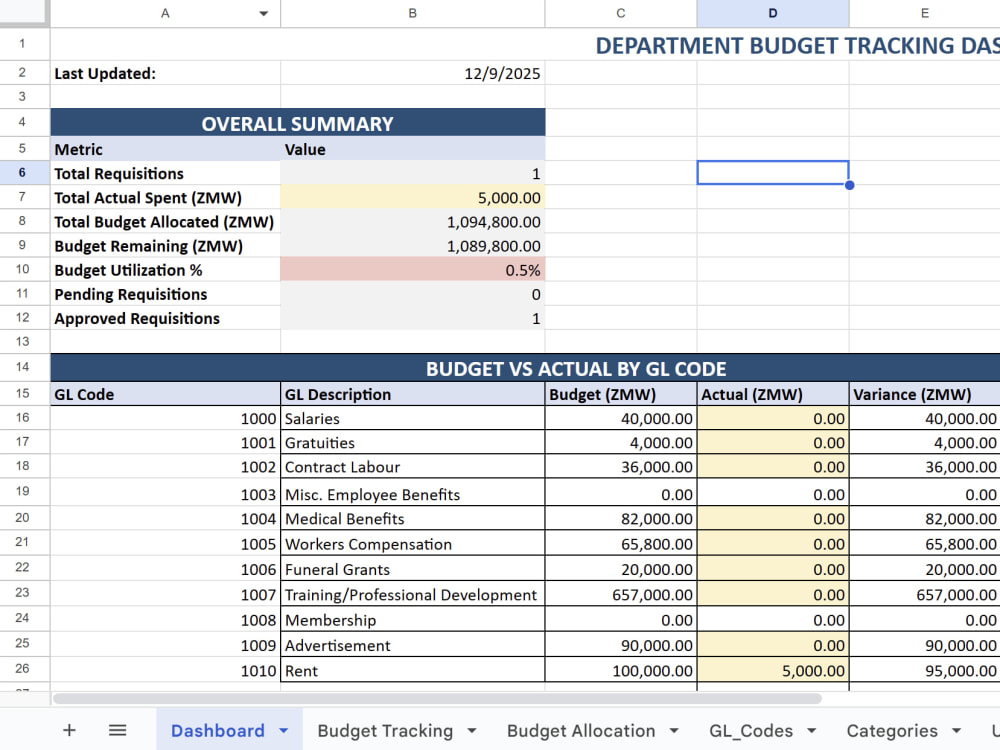This screenshot has width=1000, height=750.
Task: Open column A header dropdown arrow
Action: tap(263, 13)
